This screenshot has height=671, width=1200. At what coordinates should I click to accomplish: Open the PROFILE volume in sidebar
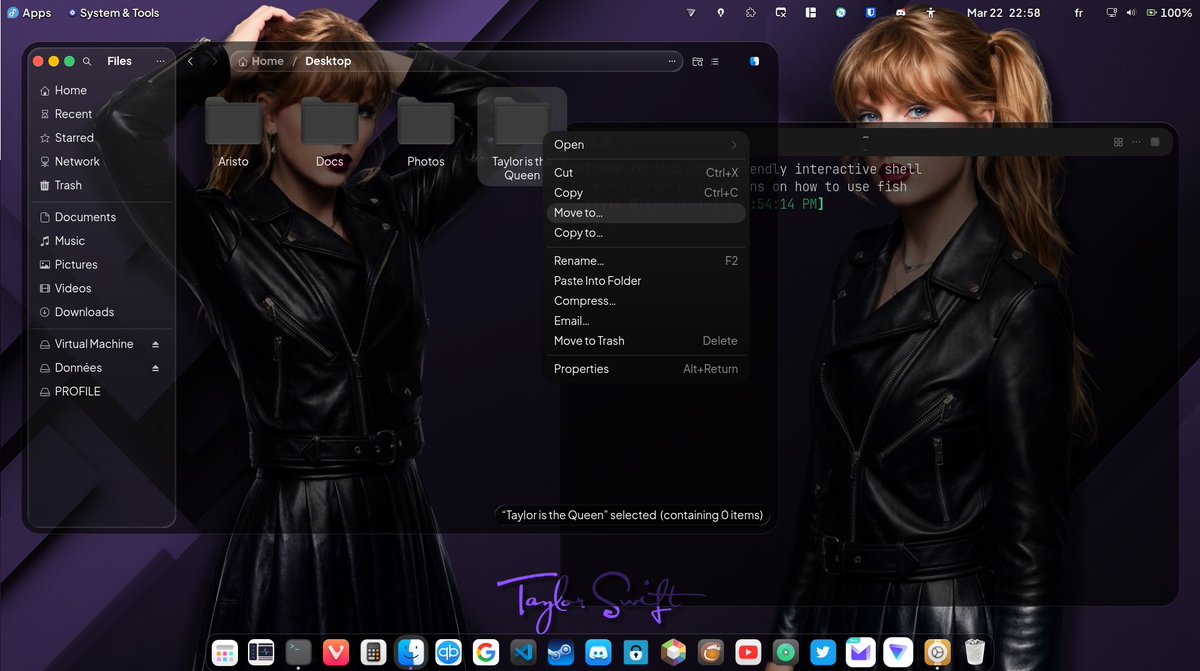click(100, 392)
